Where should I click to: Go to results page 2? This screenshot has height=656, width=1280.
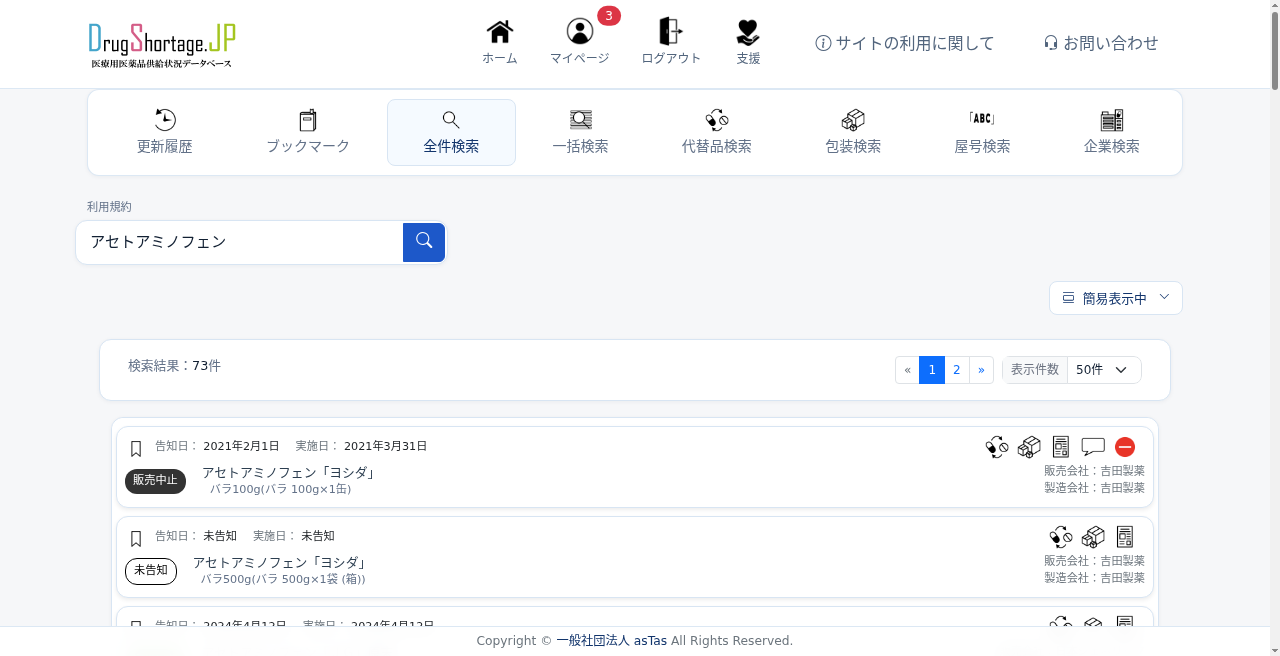click(957, 370)
